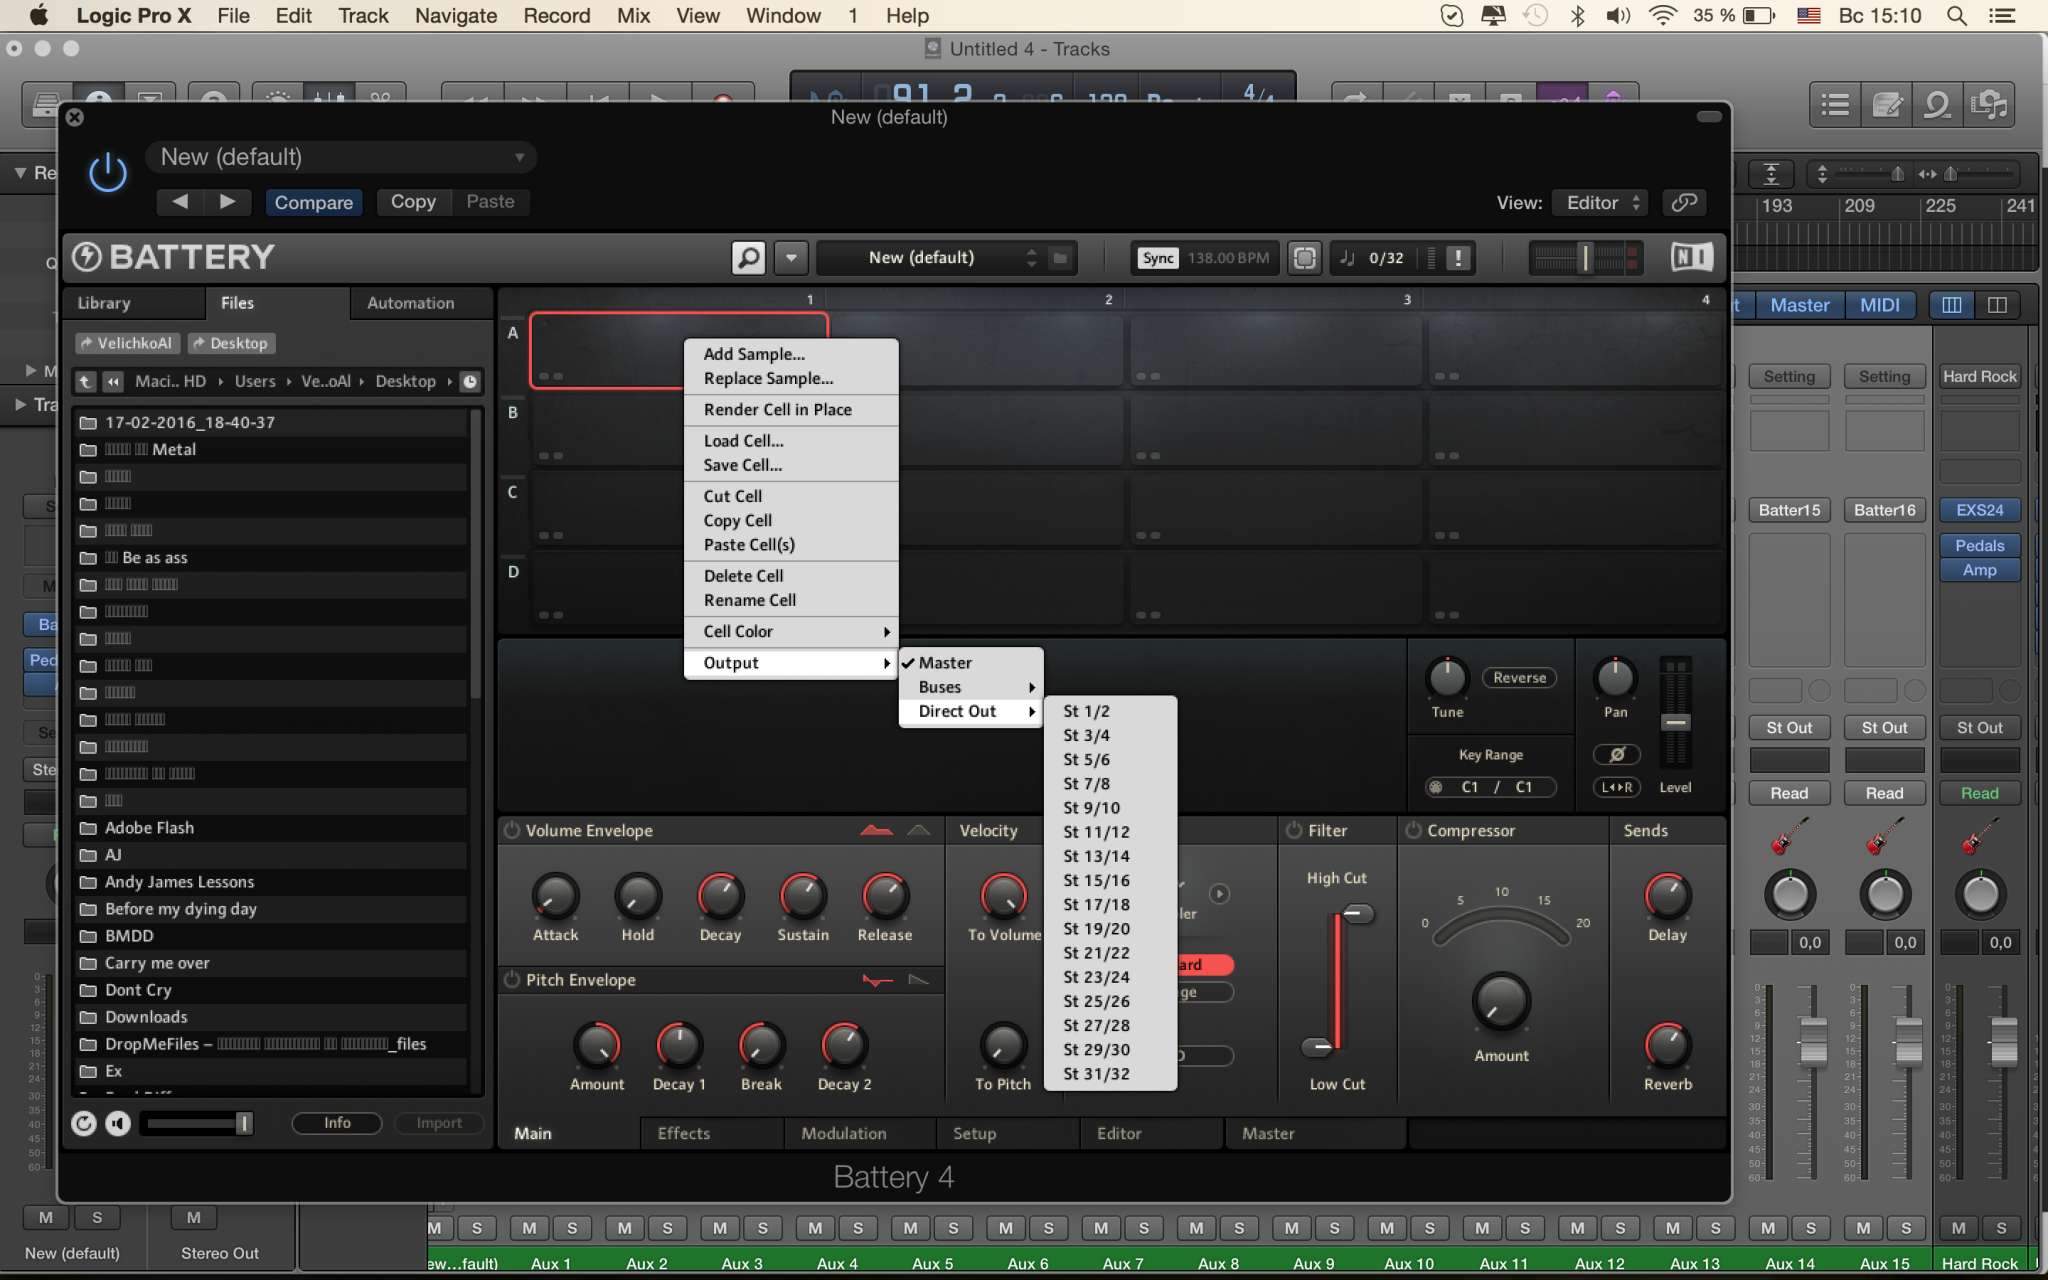Toggle the browser preview speaker icon
Screen dimensions: 2048x1280
point(118,1123)
